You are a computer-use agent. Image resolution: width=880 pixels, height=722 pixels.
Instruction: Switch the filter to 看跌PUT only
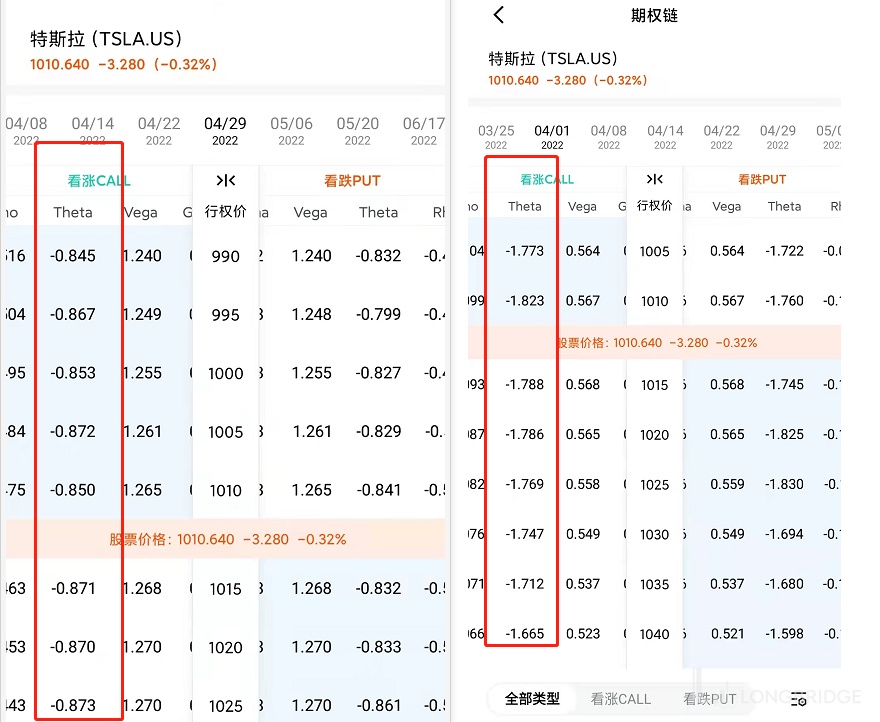coord(709,699)
